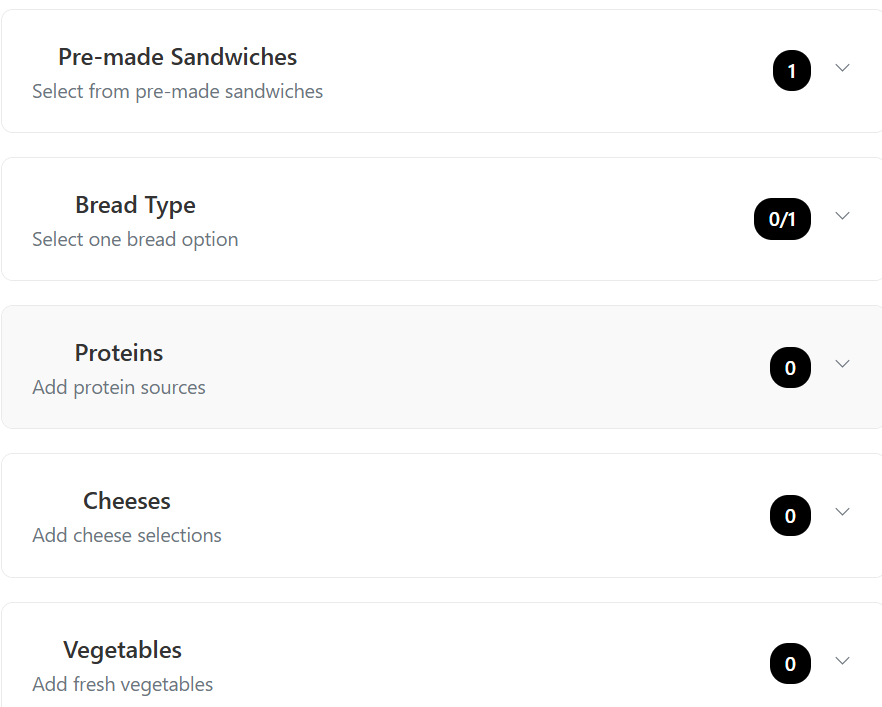
Task: Click the Pre-made Sandwiches count badge showing 1
Action: (x=791, y=71)
